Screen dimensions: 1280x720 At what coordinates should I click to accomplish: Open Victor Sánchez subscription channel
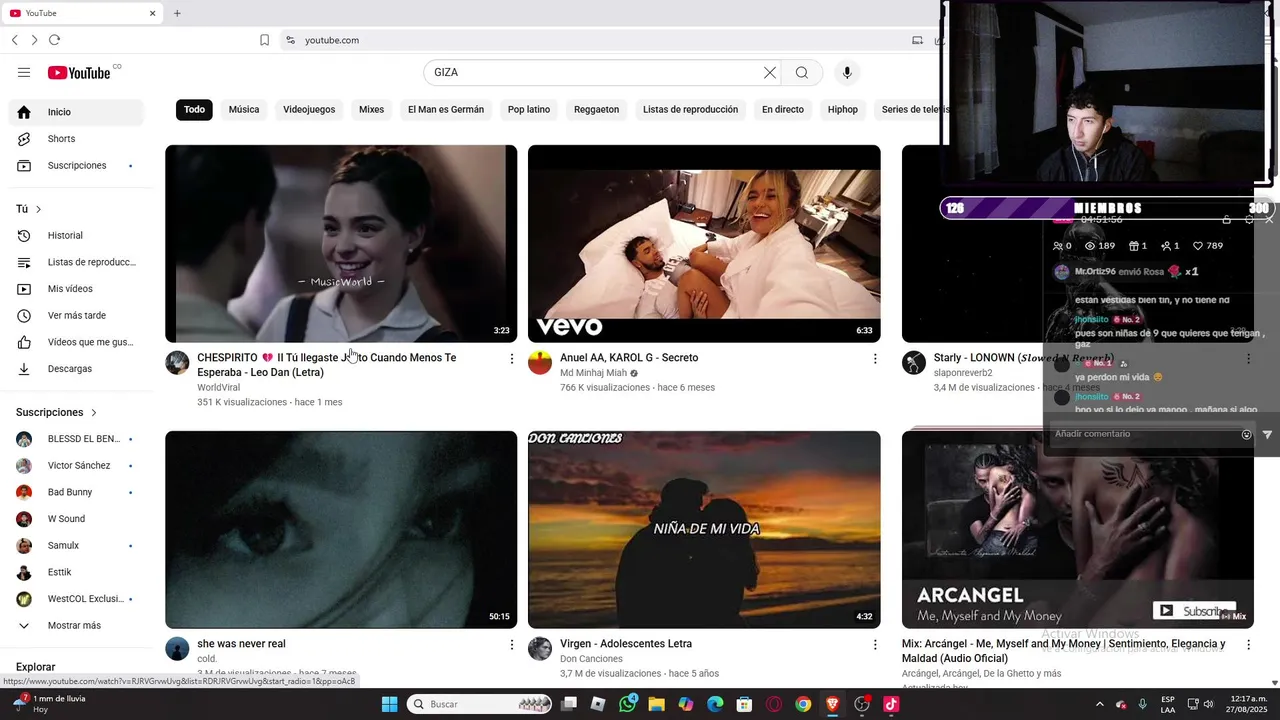coord(76,466)
